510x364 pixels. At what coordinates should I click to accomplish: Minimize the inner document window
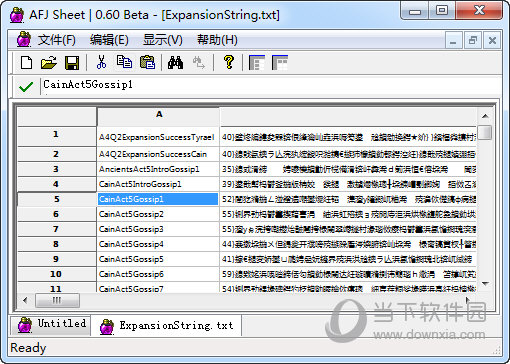pos(453,41)
